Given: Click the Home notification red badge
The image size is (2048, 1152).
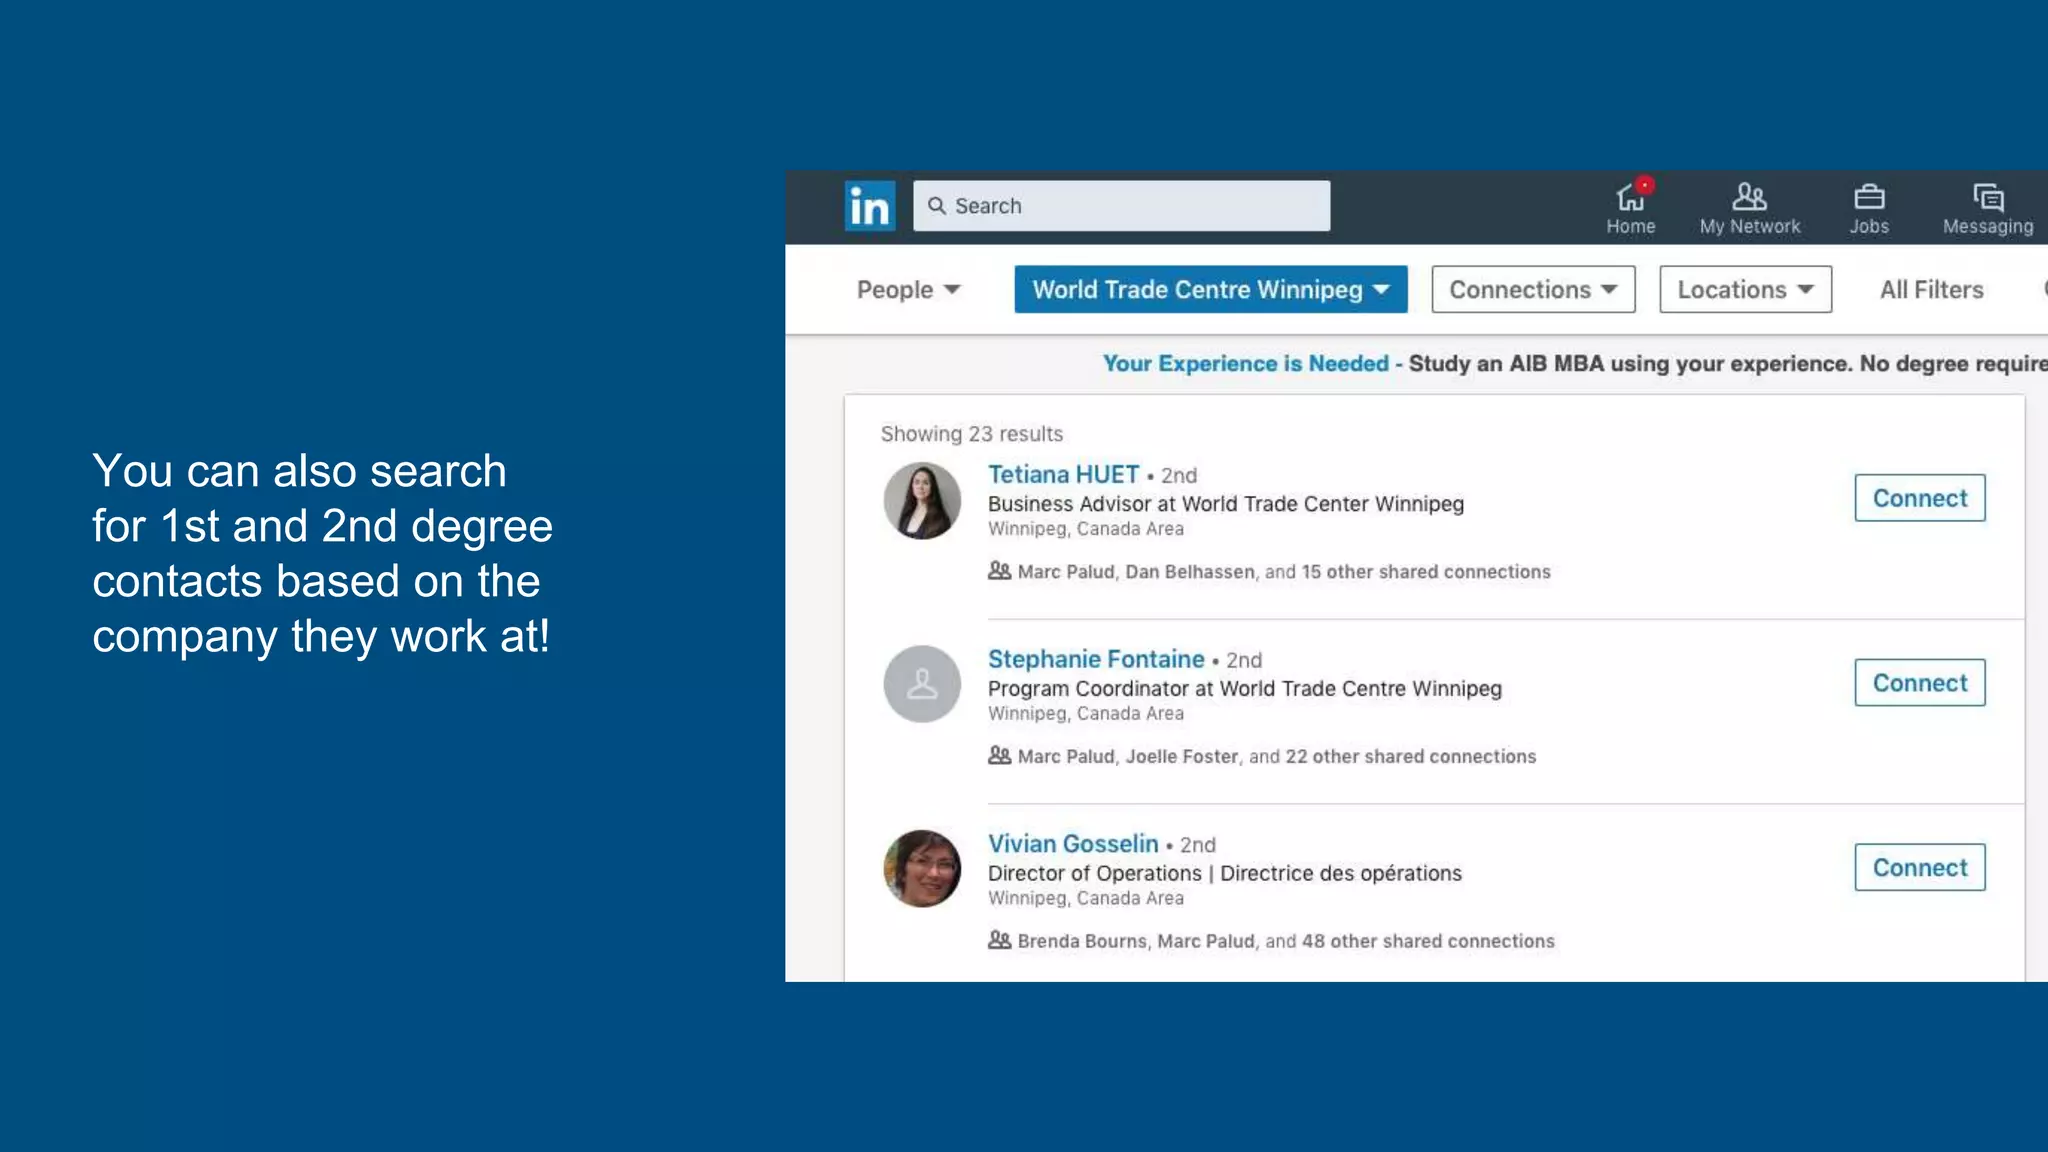Looking at the screenshot, I should (x=1645, y=185).
